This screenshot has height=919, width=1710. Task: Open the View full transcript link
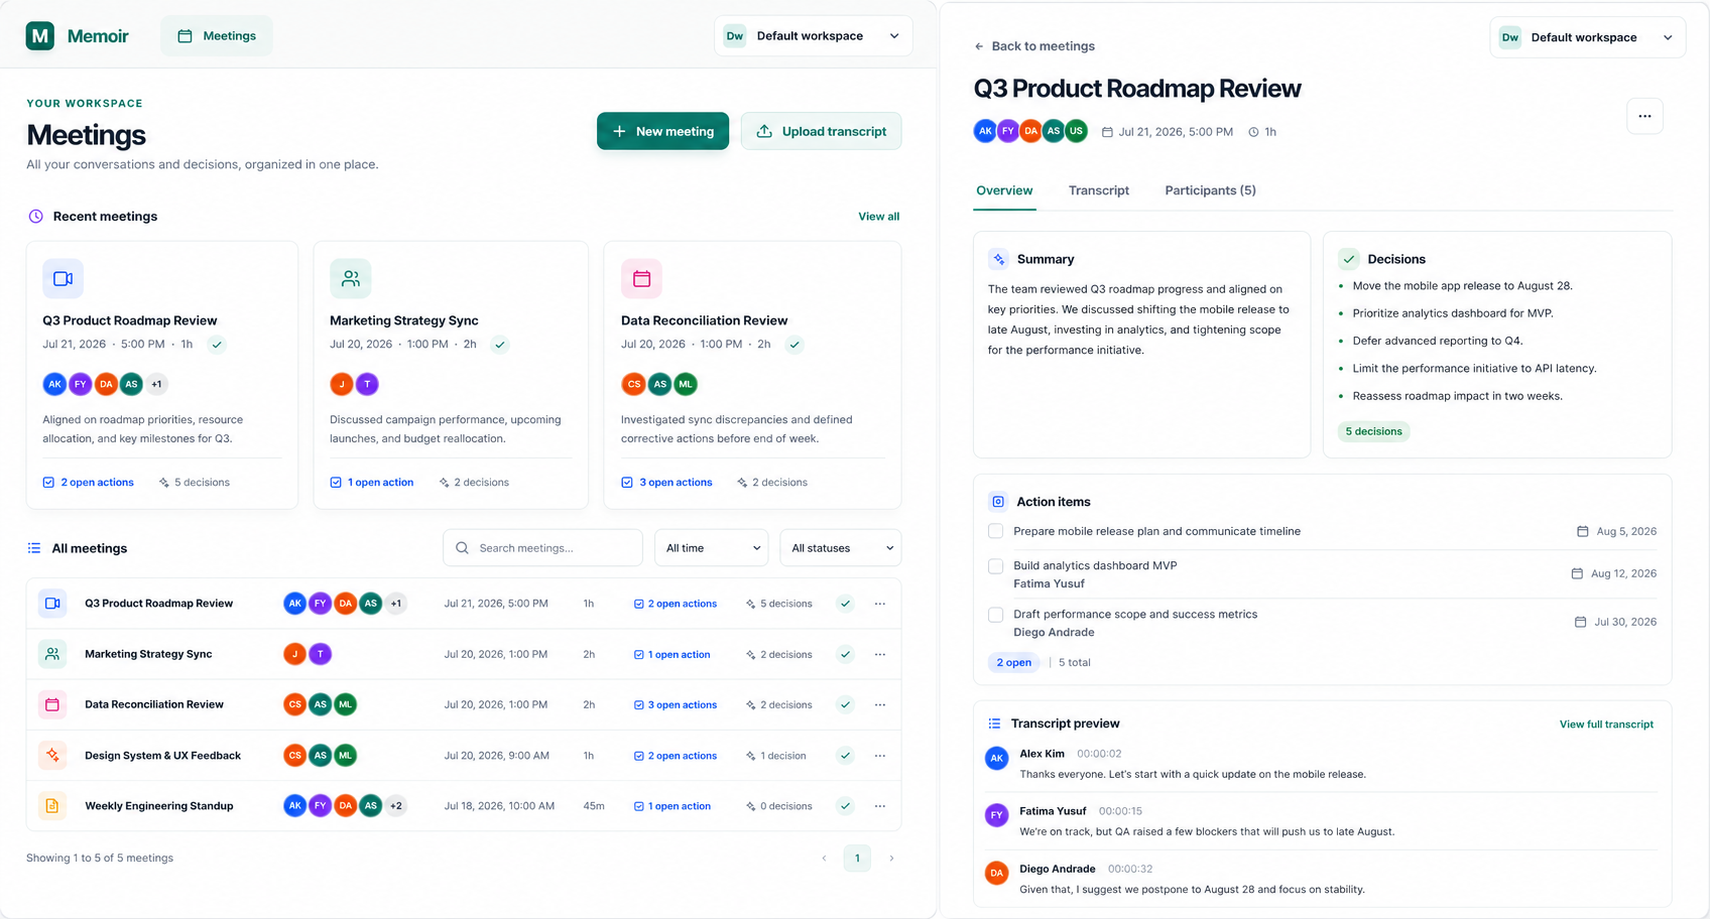(1606, 724)
